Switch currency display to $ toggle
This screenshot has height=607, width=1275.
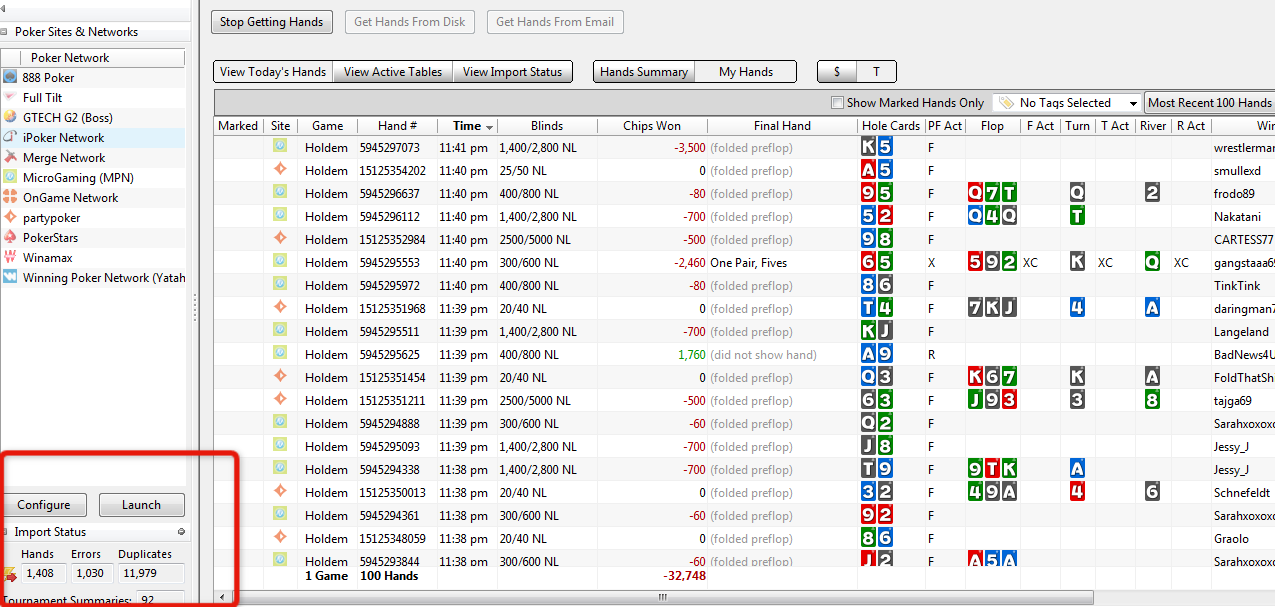coord(837,72)
